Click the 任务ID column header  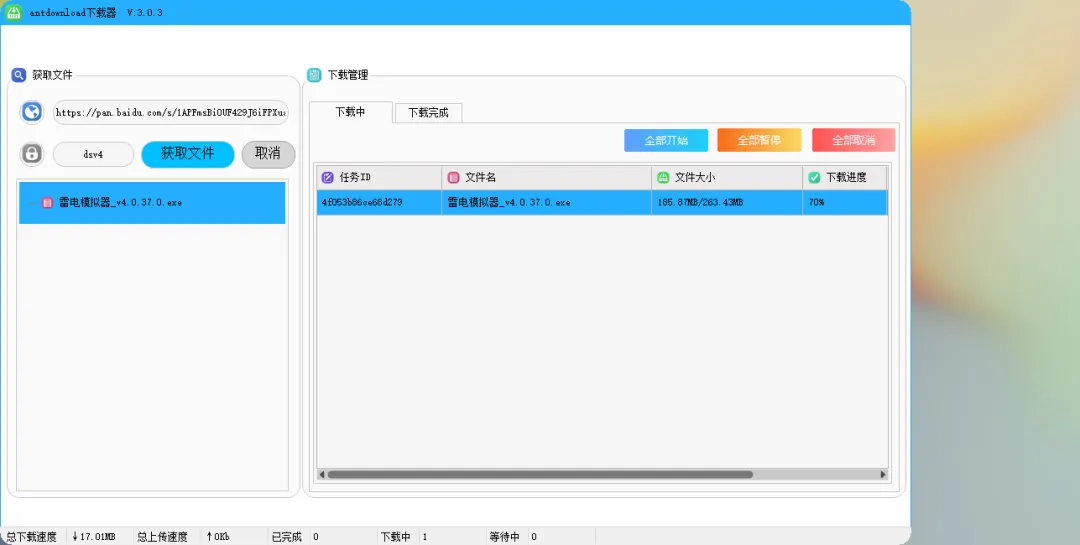point(379,178)
